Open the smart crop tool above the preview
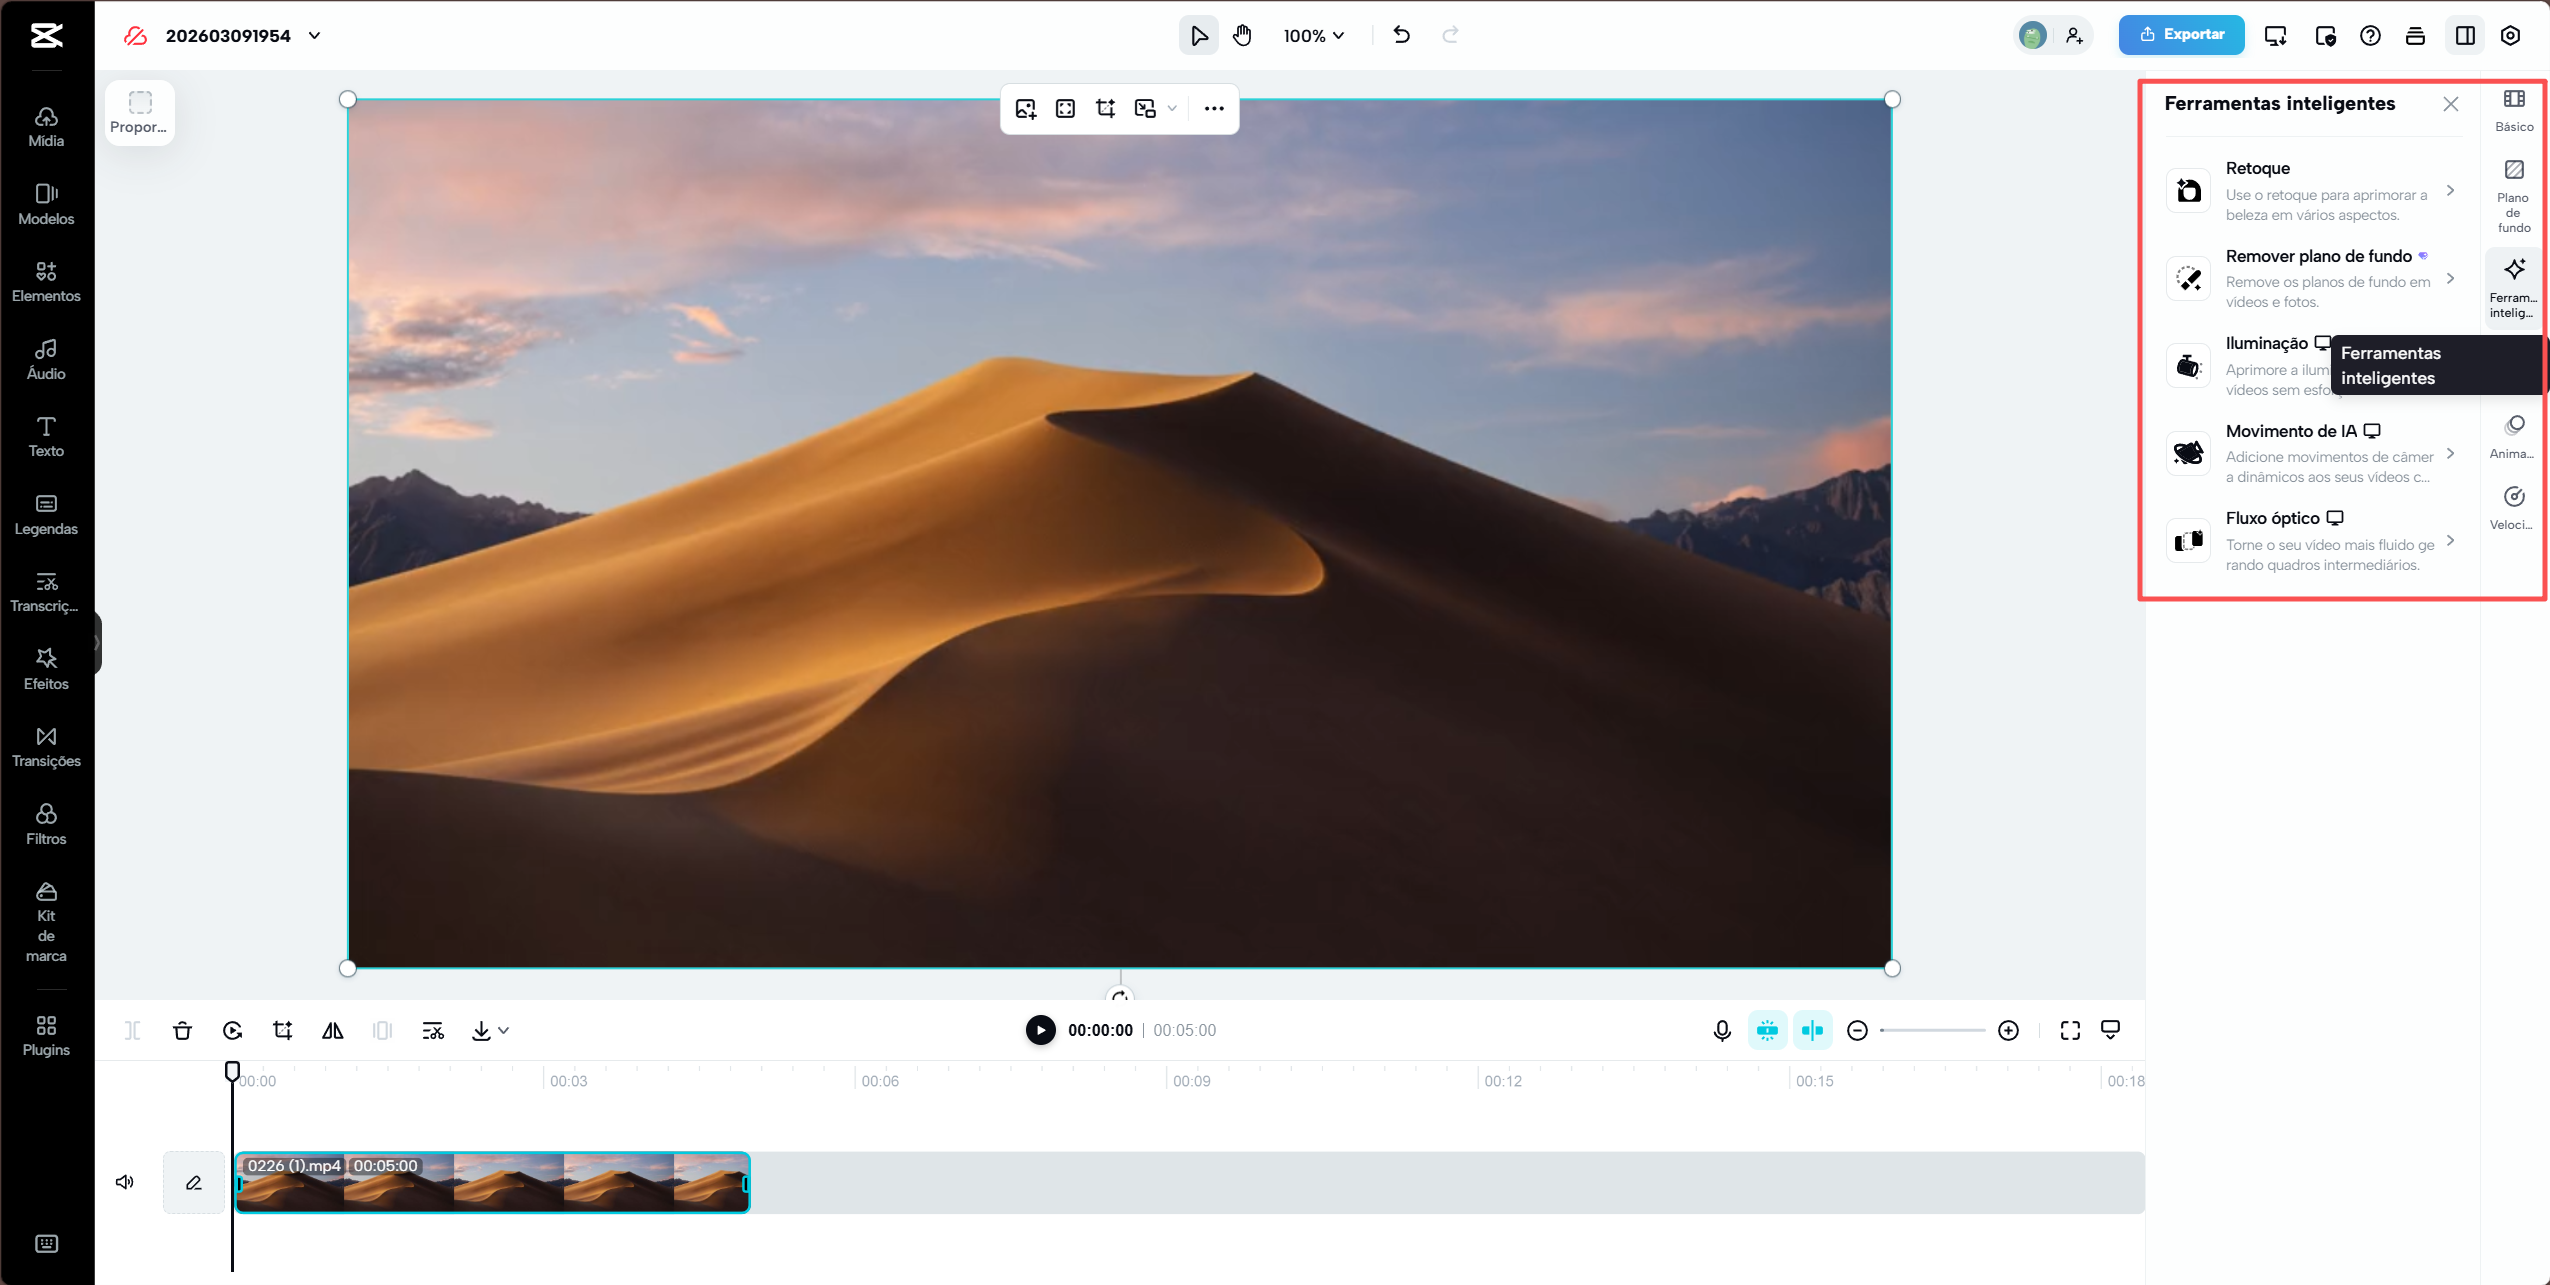 coord(1104,109)
